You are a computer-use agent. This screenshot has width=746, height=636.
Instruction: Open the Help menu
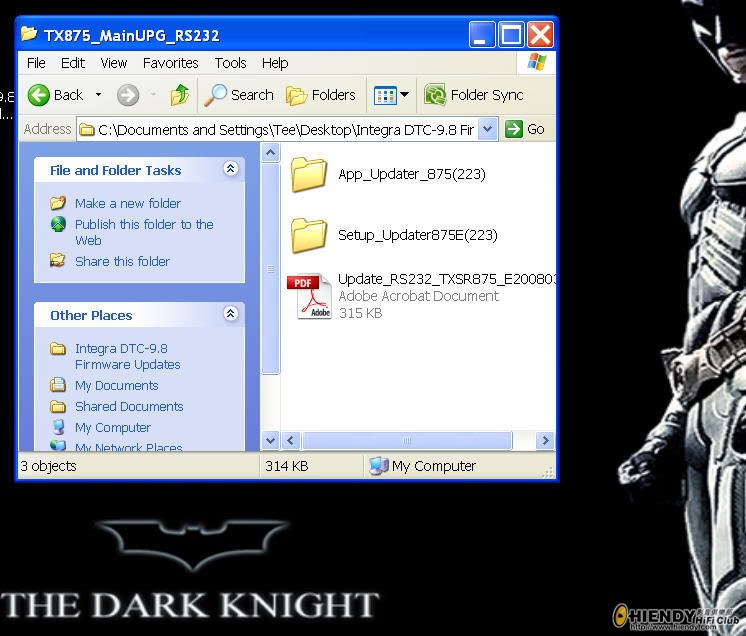[x=275, y=63]
